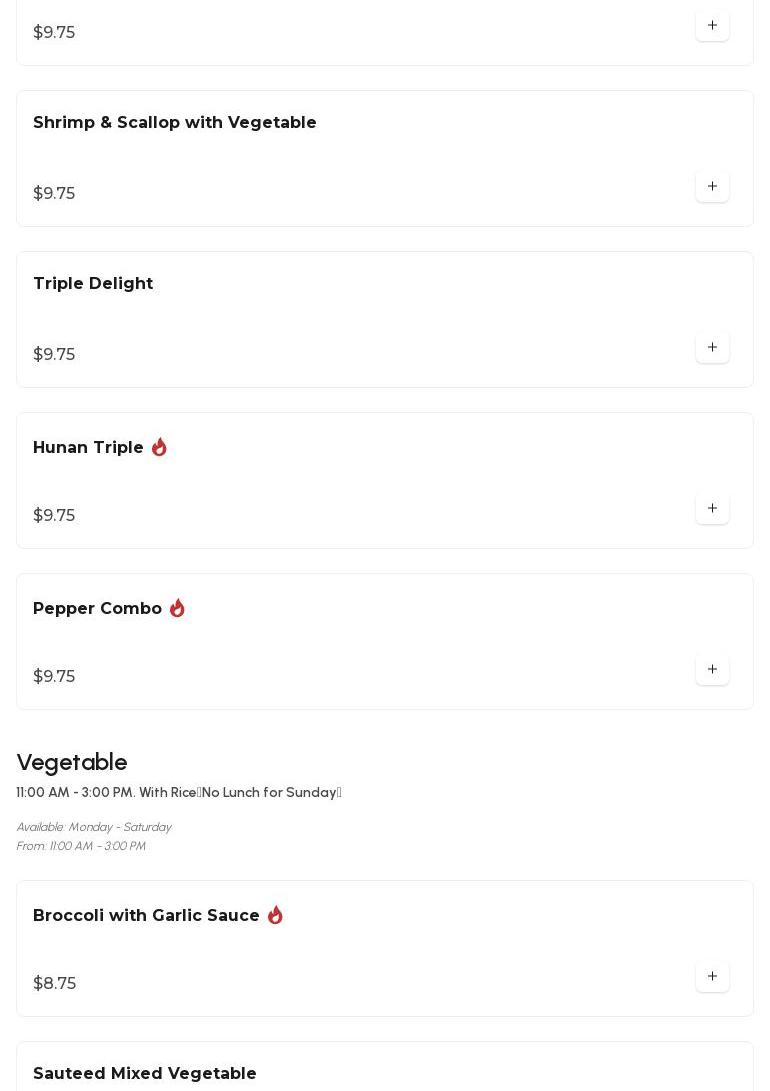Screen dimensions: 770x1091
Task: Select the Hunan Triple item name
Action: pyautogui.click(x=88, y=448)
